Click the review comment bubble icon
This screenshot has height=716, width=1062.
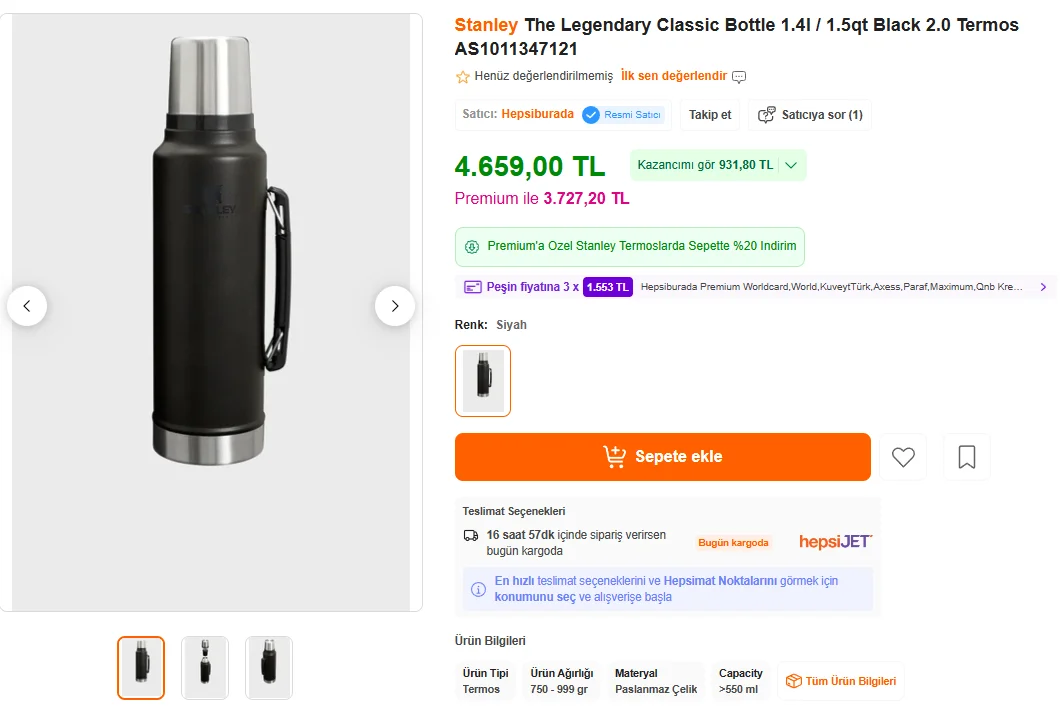[x=739, y=77]
